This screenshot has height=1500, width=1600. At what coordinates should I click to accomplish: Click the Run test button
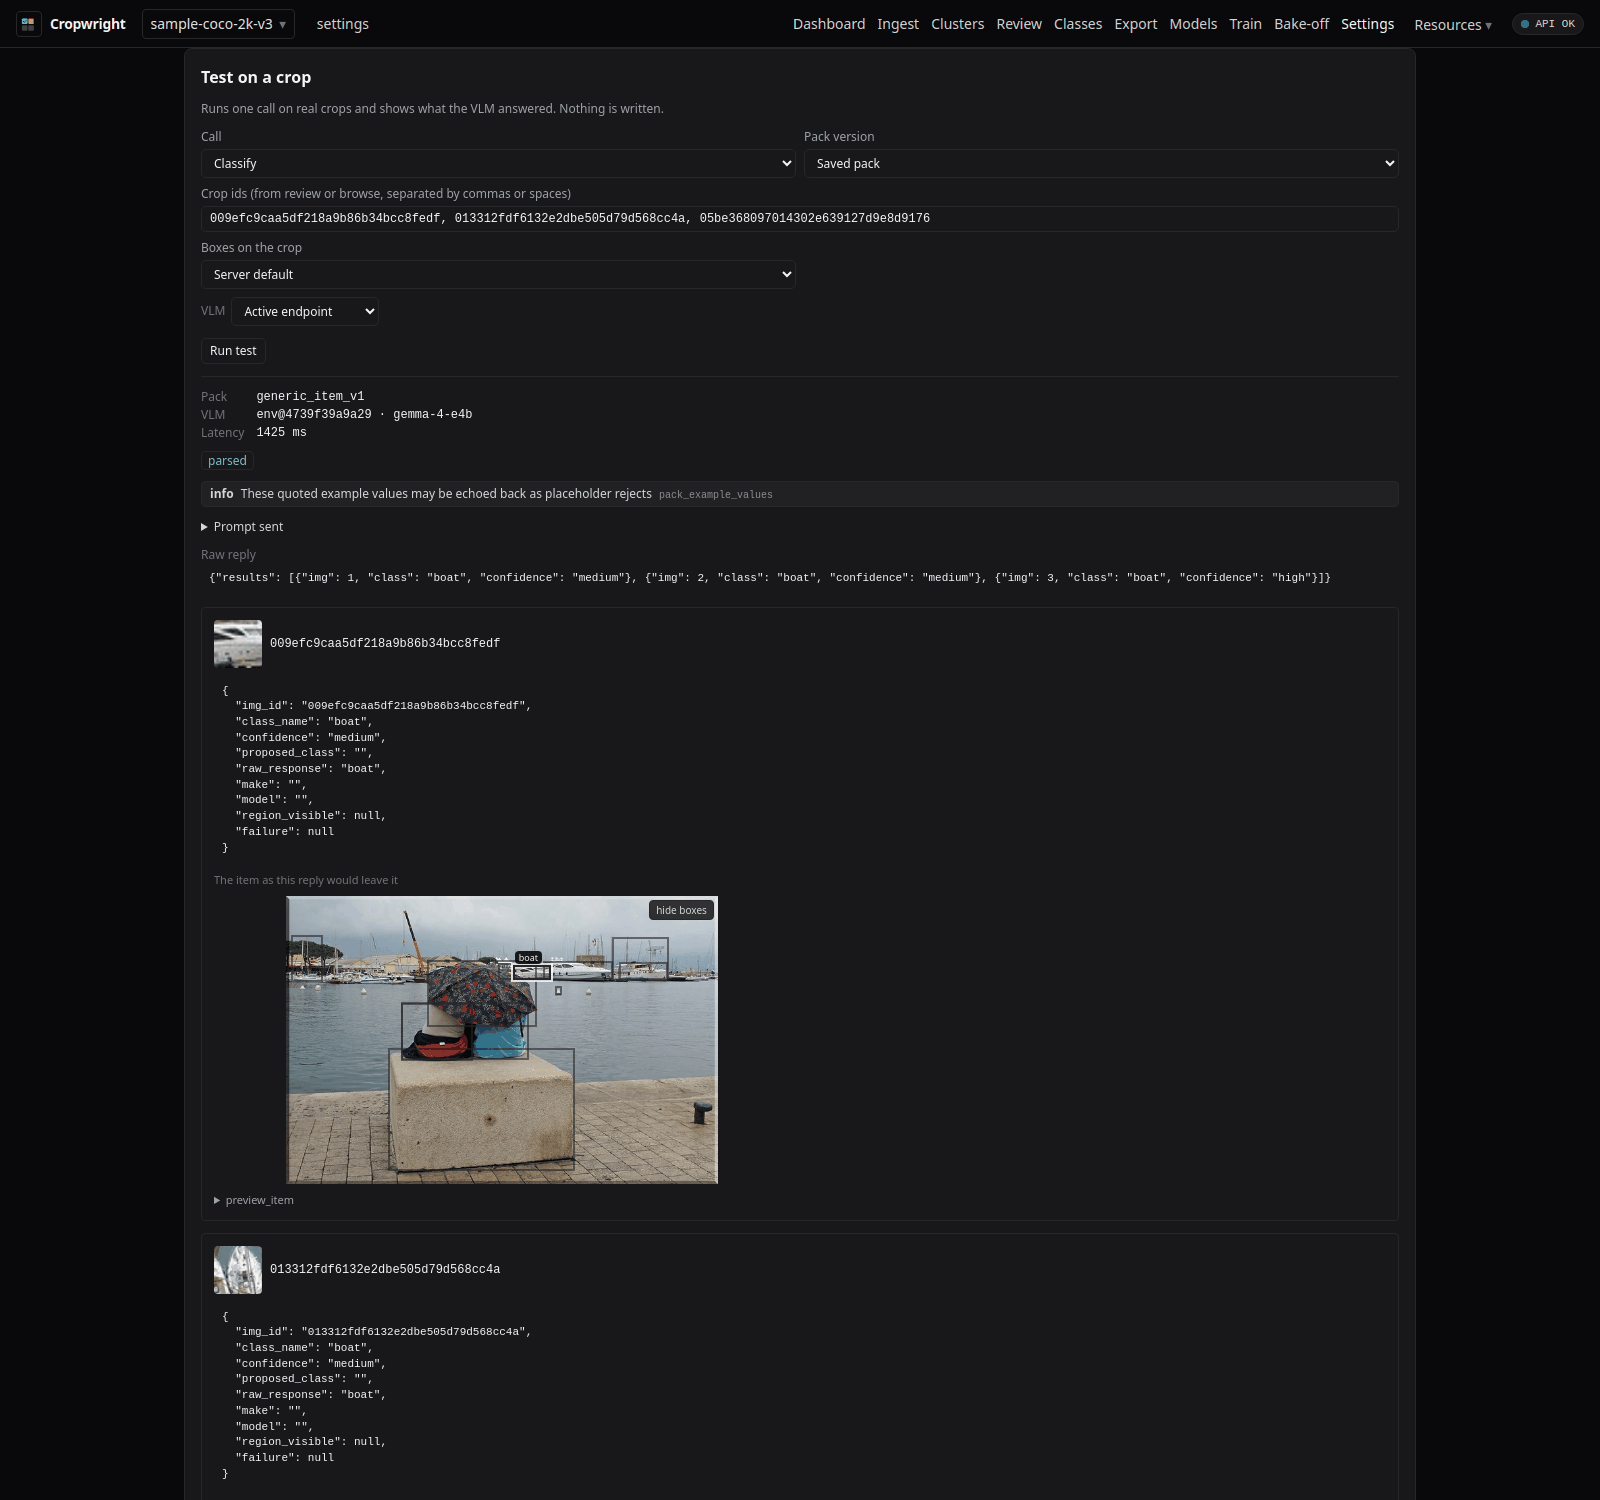click(x=233, y=351)
